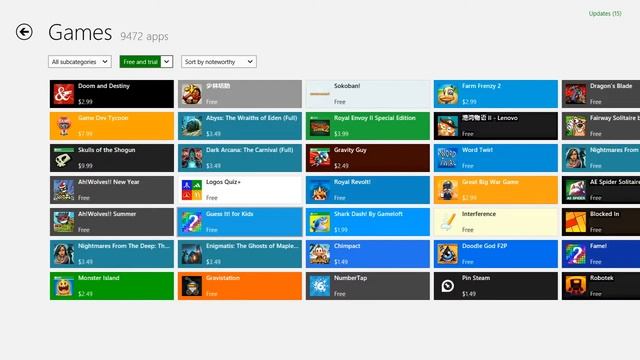Click the Doom and Destiny app icon
Image resolution: width=640 pixels, height=360 pixels.
point(64,94)
